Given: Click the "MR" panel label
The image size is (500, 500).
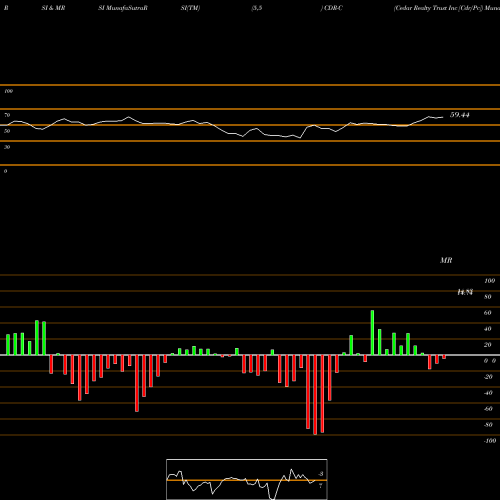Looking at the screenshot, I should [x=446, y=260].
